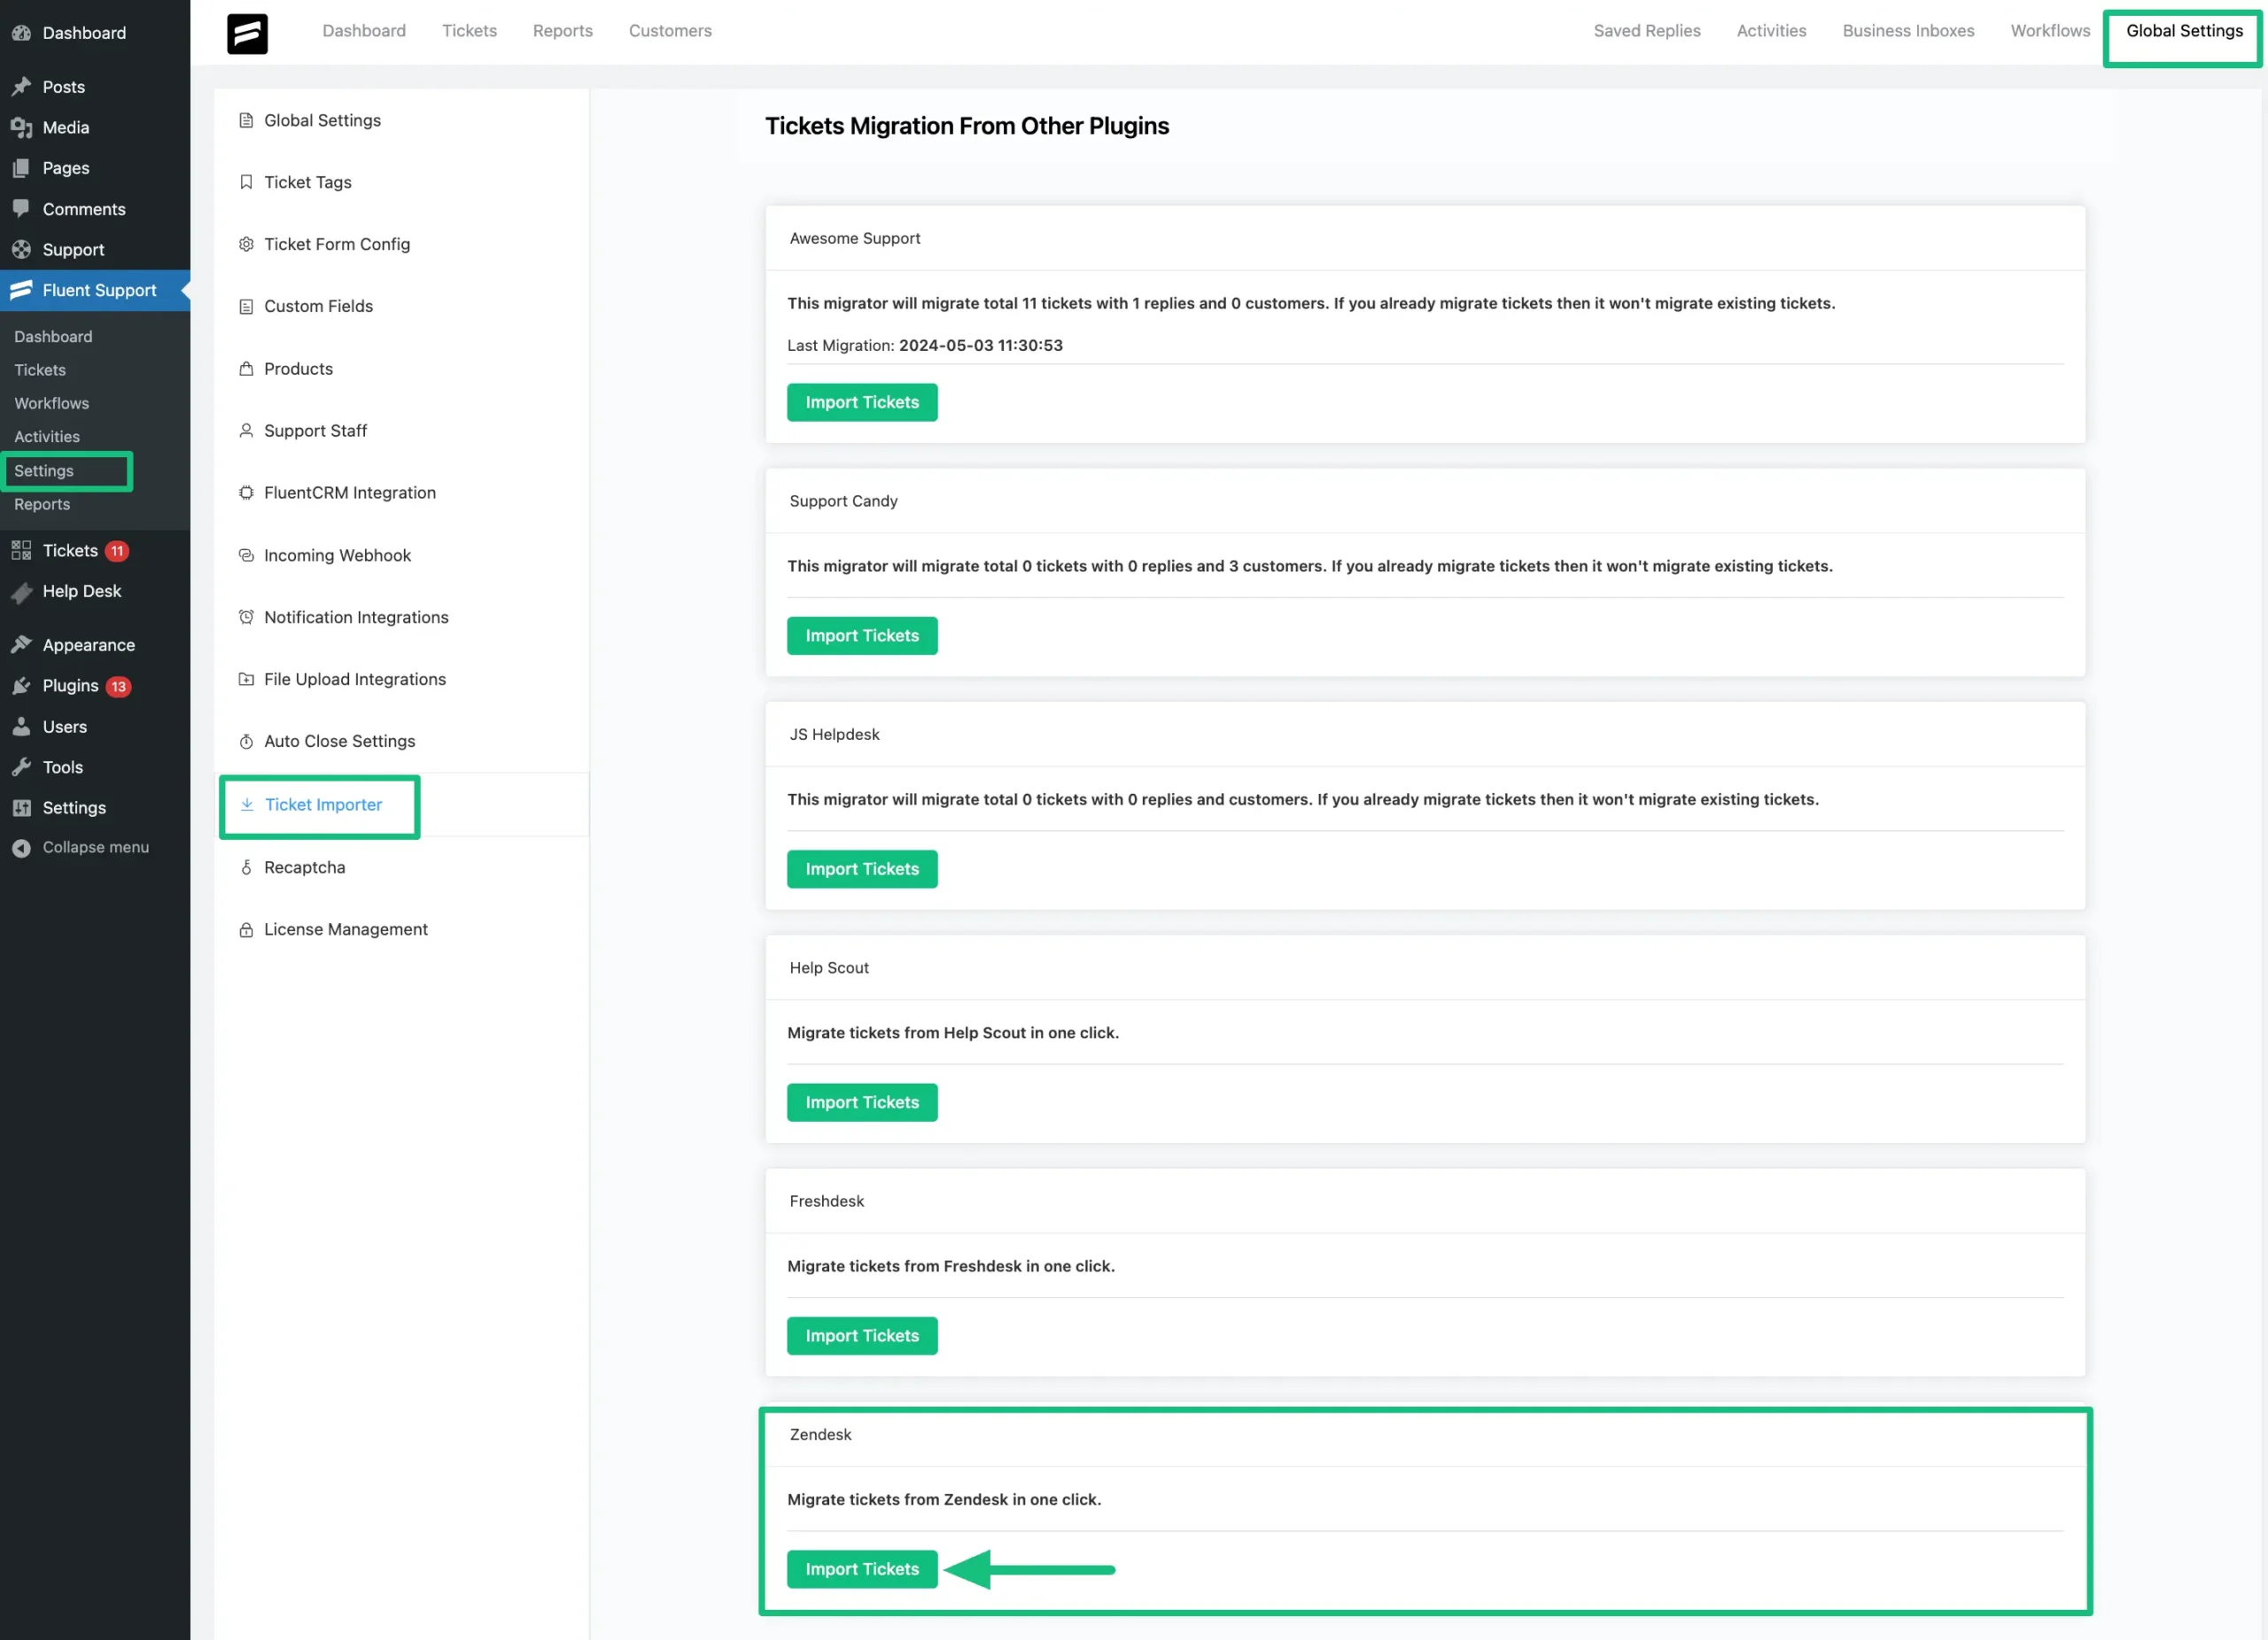Click the Global Settings document icon
The image size is (2268, 1640).
point(246,120)
